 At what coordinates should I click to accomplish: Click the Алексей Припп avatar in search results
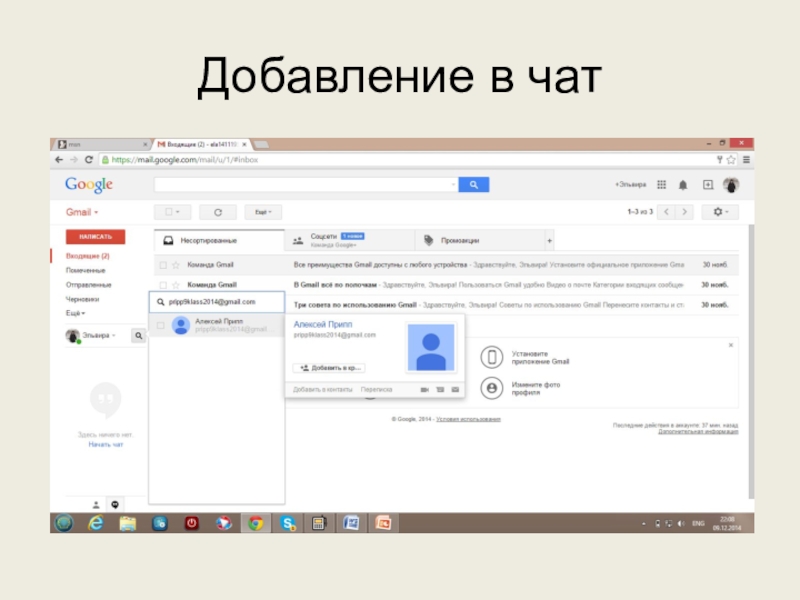181,325
